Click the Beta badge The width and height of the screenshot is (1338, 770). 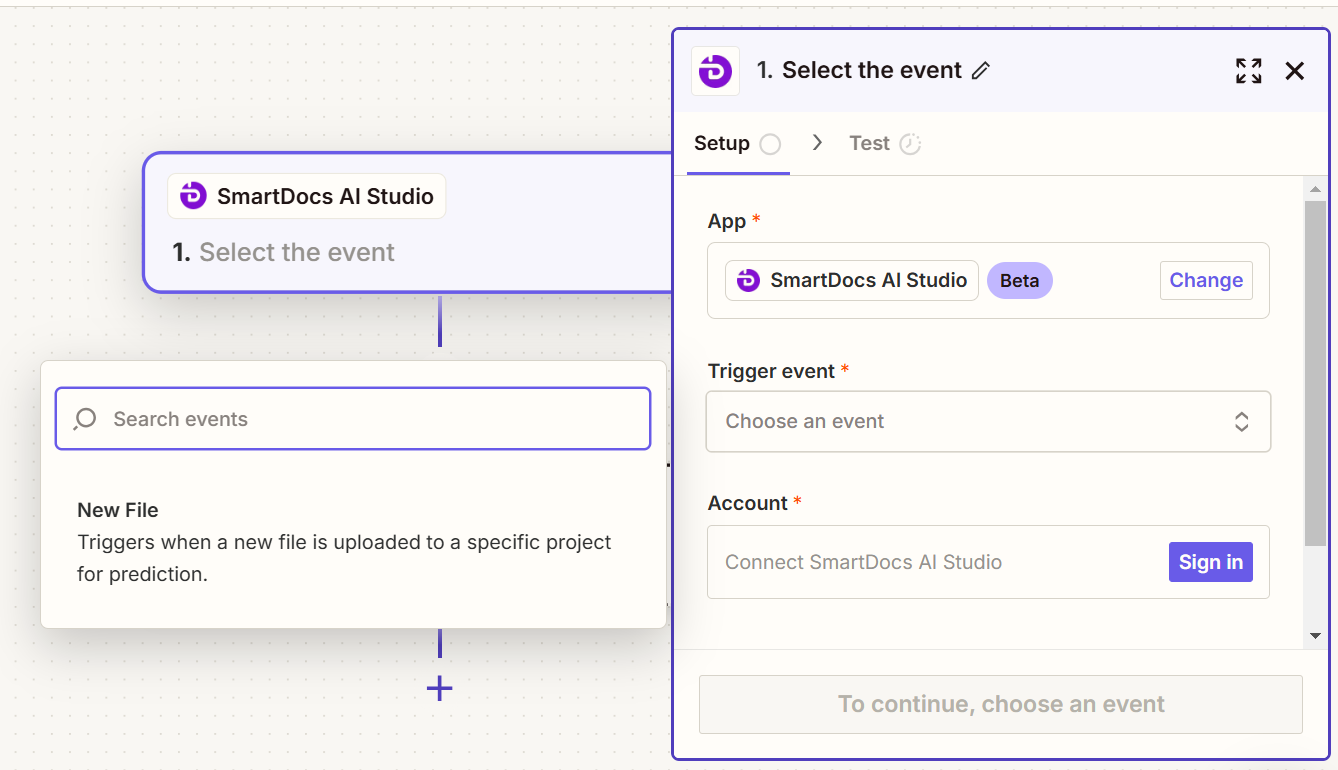(x=1019, y=281)
